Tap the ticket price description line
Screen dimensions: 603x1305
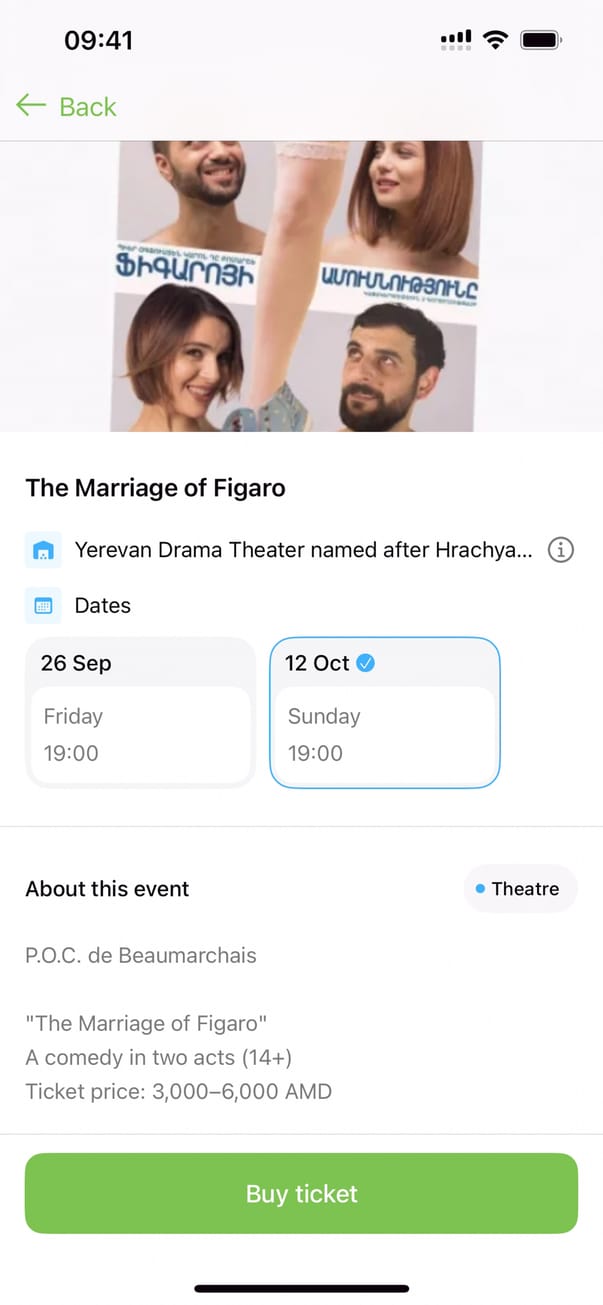[x=178, y=1091]
